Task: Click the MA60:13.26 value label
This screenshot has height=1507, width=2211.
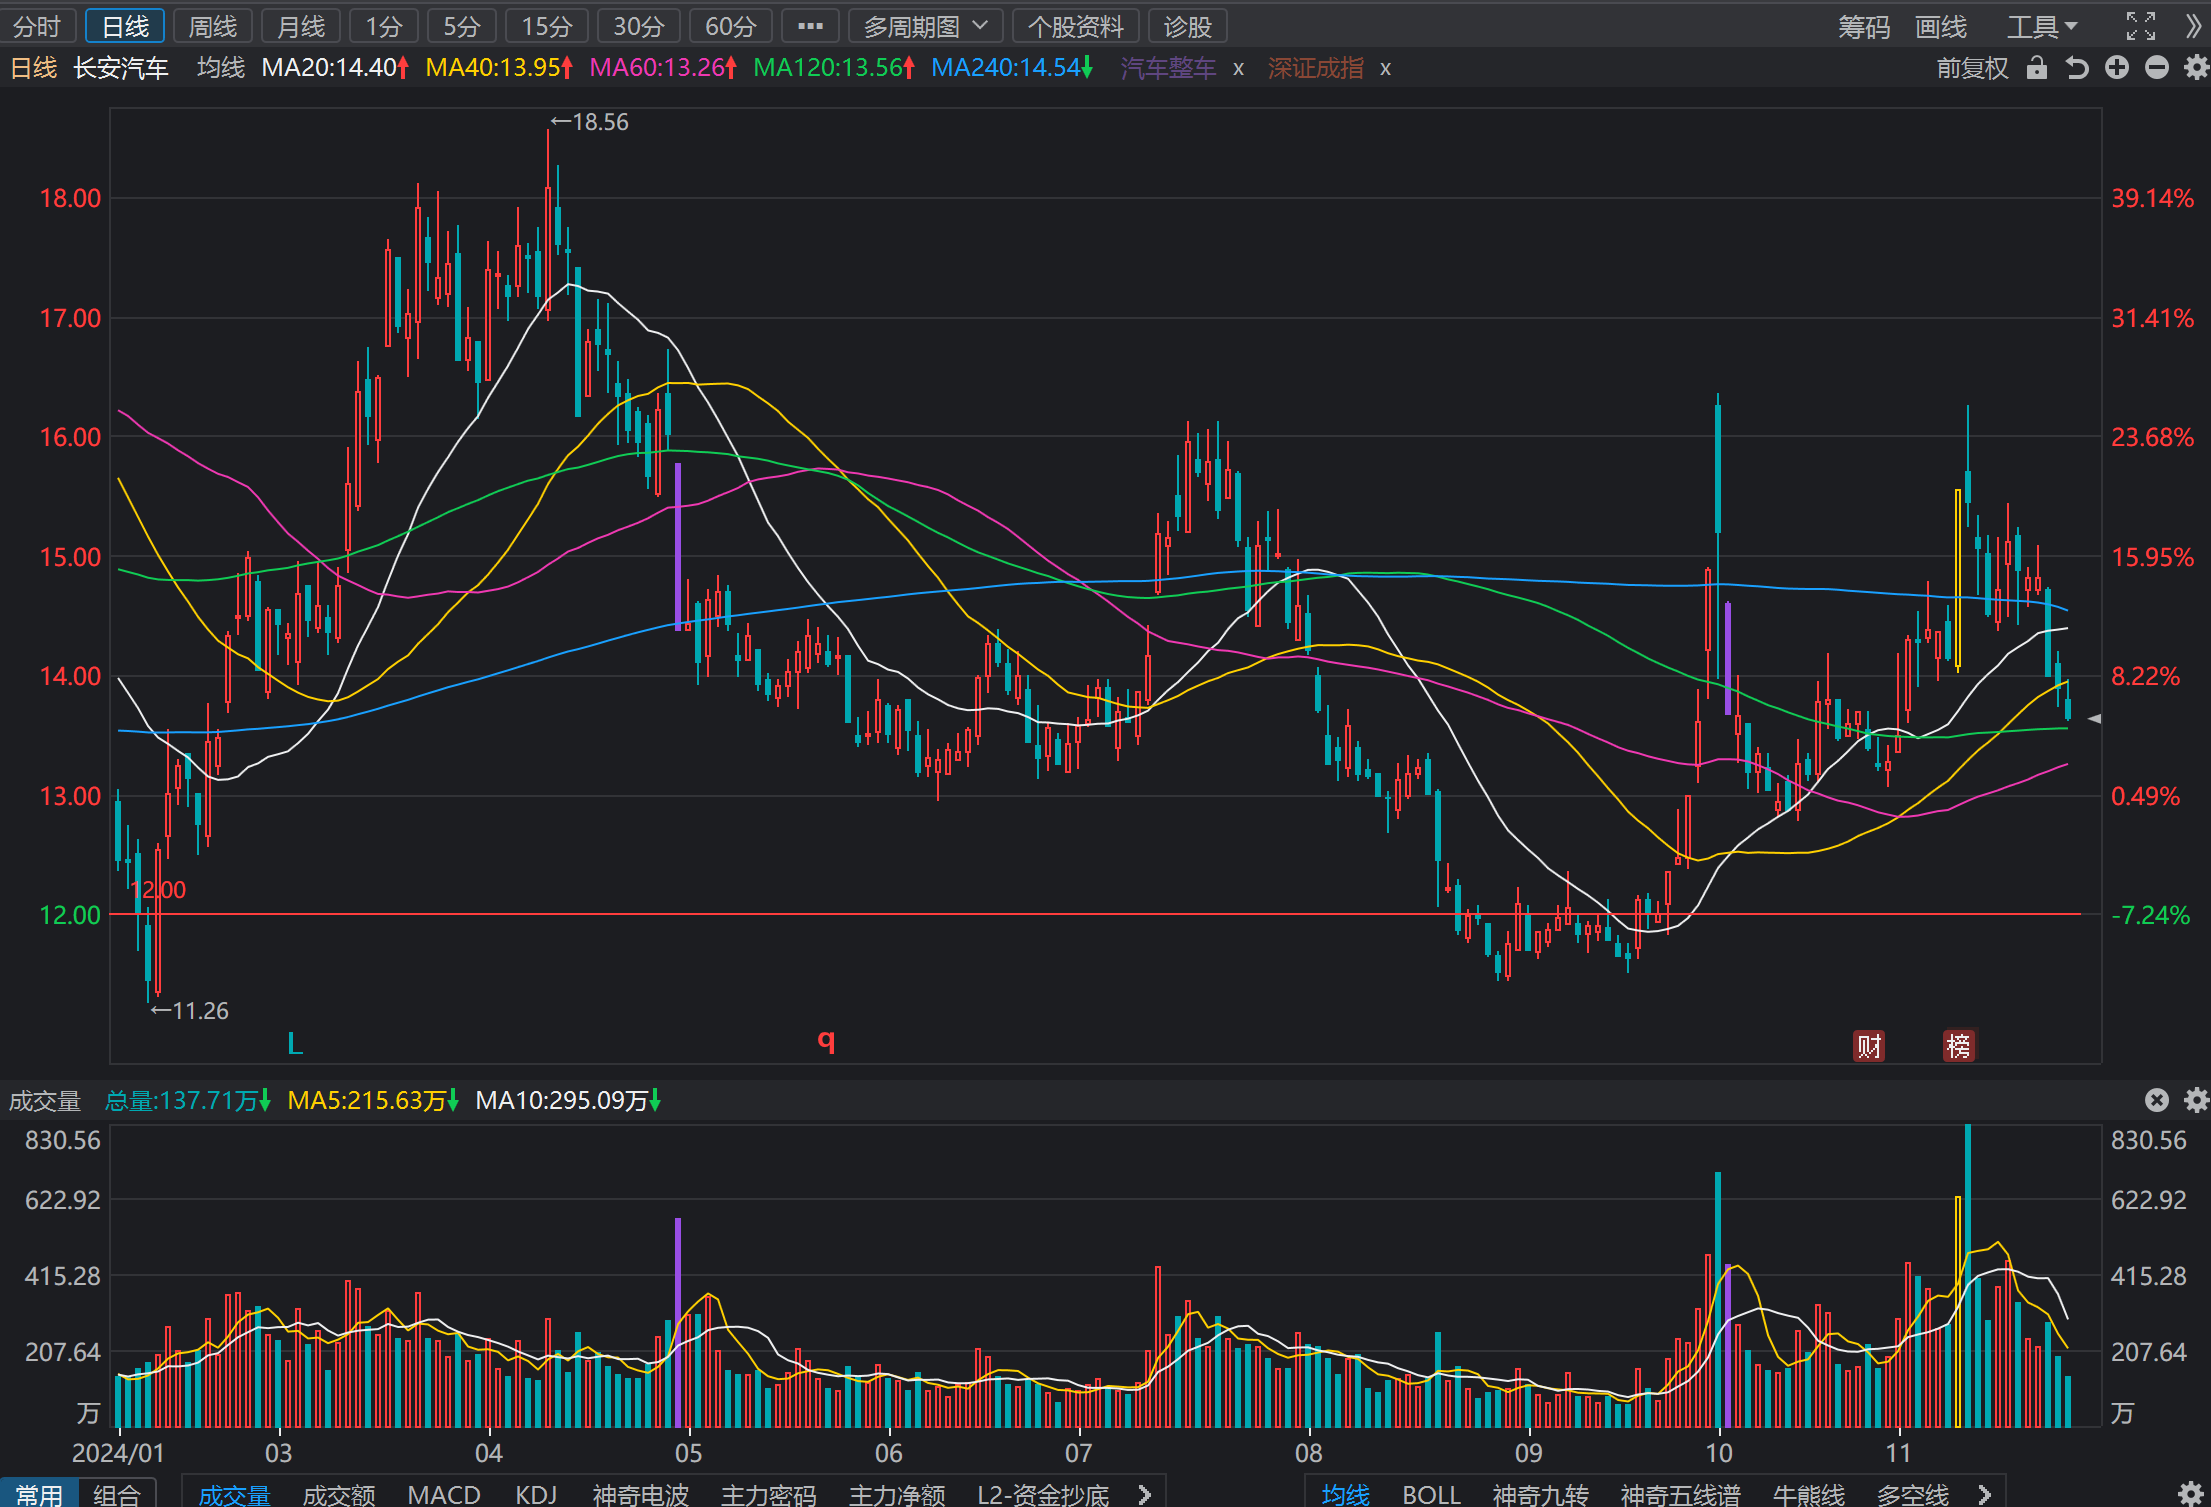Action: tap(663, 68)
